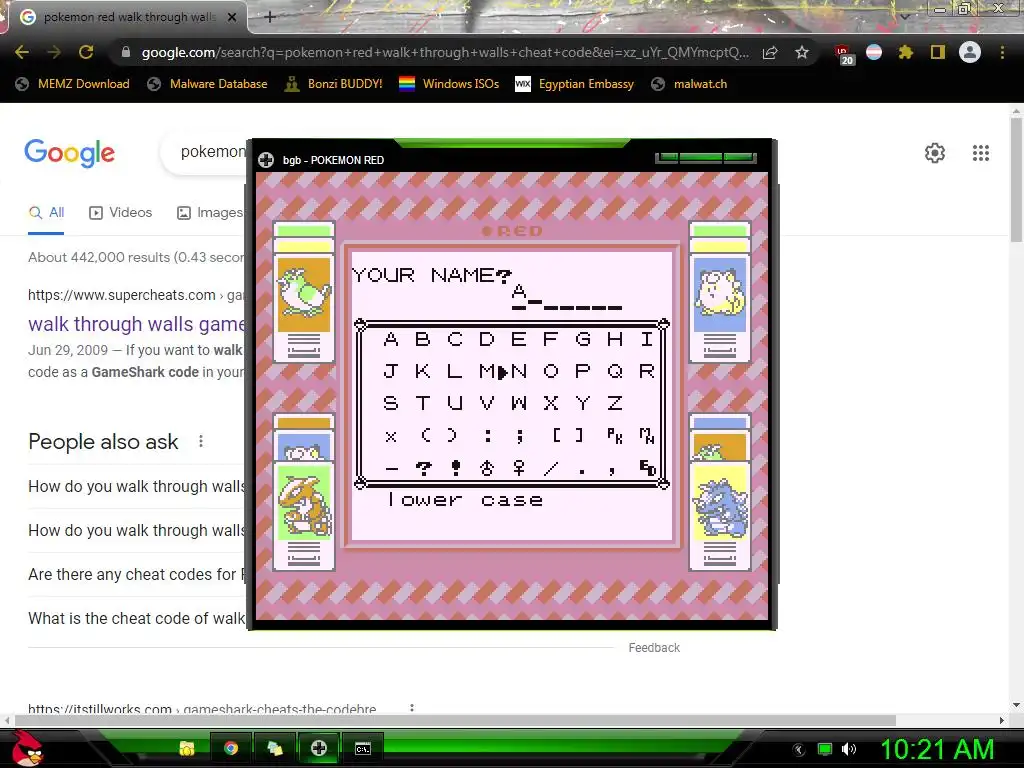Open the MEMZ Download bookmark

pos(73,84)
